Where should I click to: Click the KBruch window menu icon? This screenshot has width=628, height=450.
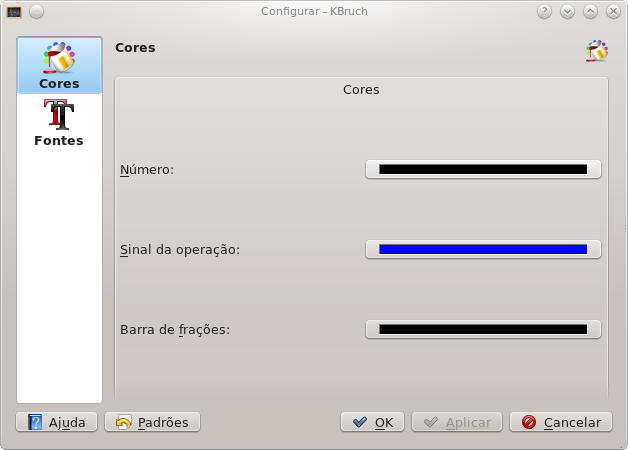click(14, 12)
